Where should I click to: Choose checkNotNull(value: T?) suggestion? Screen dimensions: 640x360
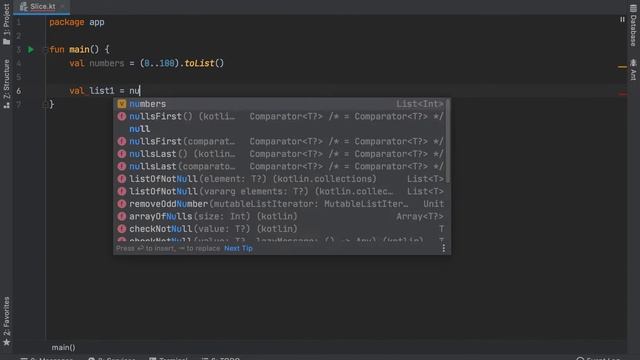pyautogui.click(x=280, y=229)
